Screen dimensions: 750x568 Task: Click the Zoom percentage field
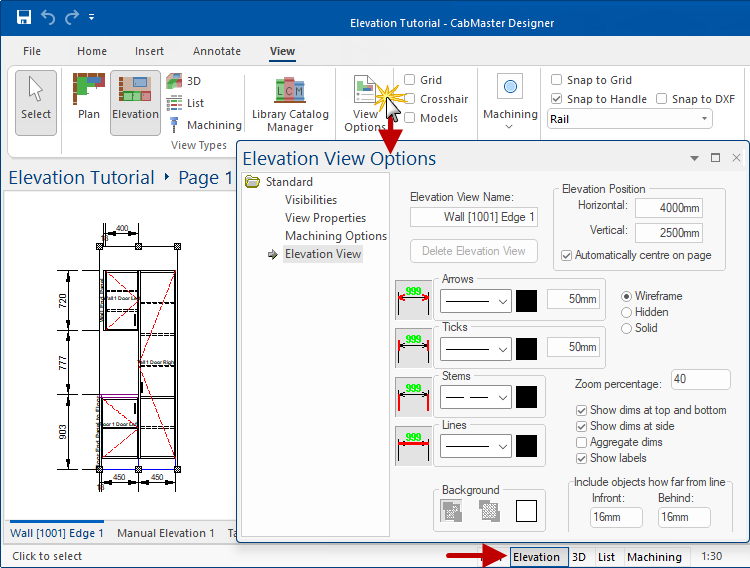tap(700, 379)
